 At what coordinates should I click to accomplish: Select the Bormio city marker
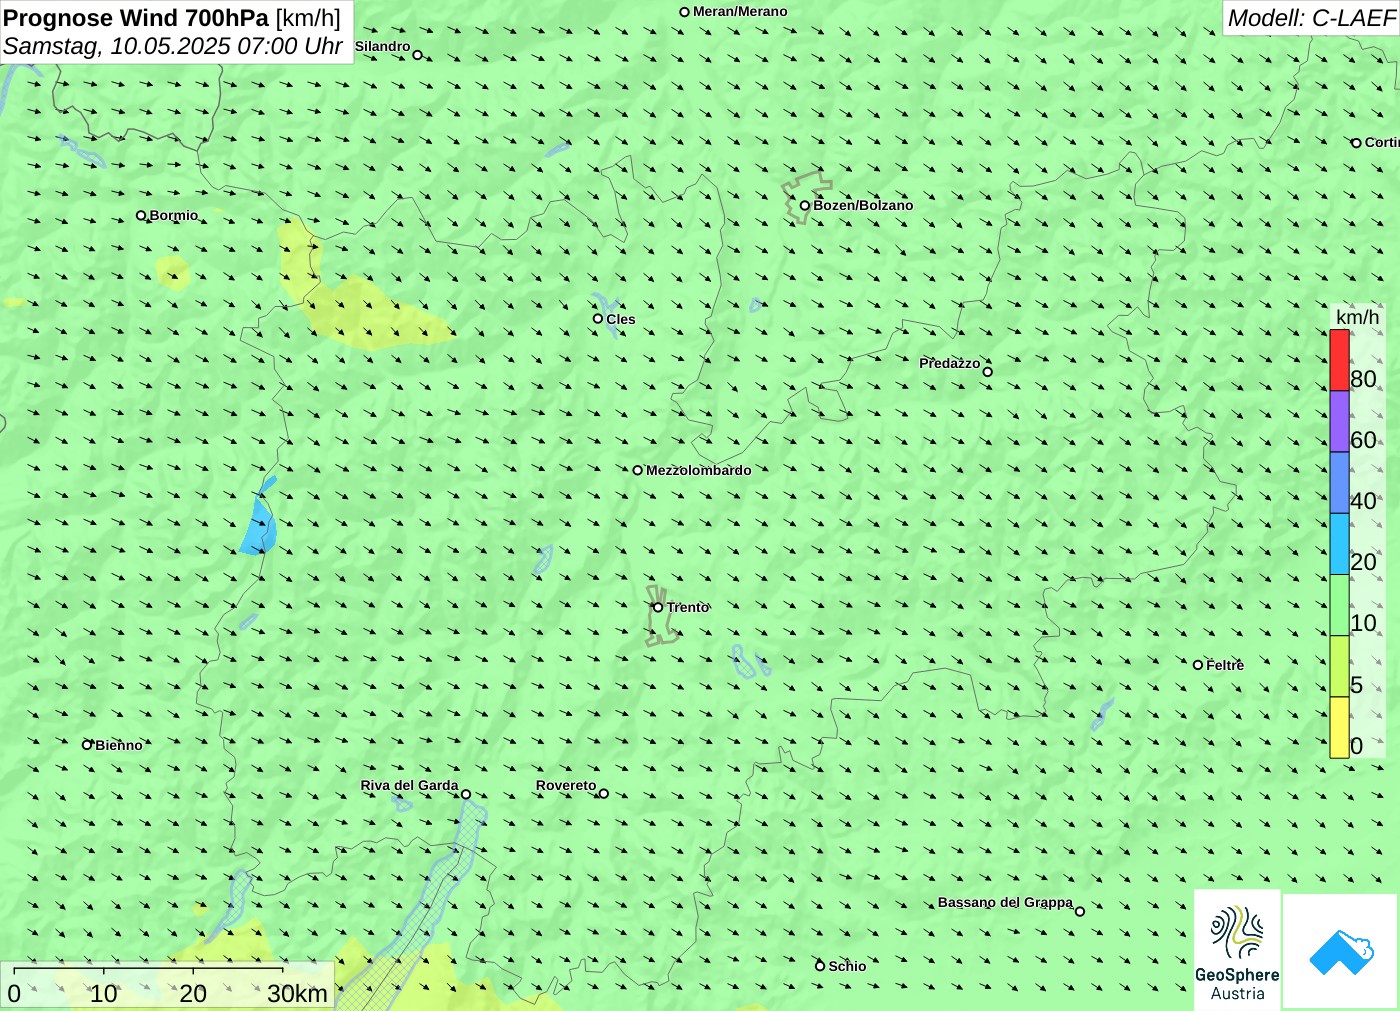(x=141, y=215)
